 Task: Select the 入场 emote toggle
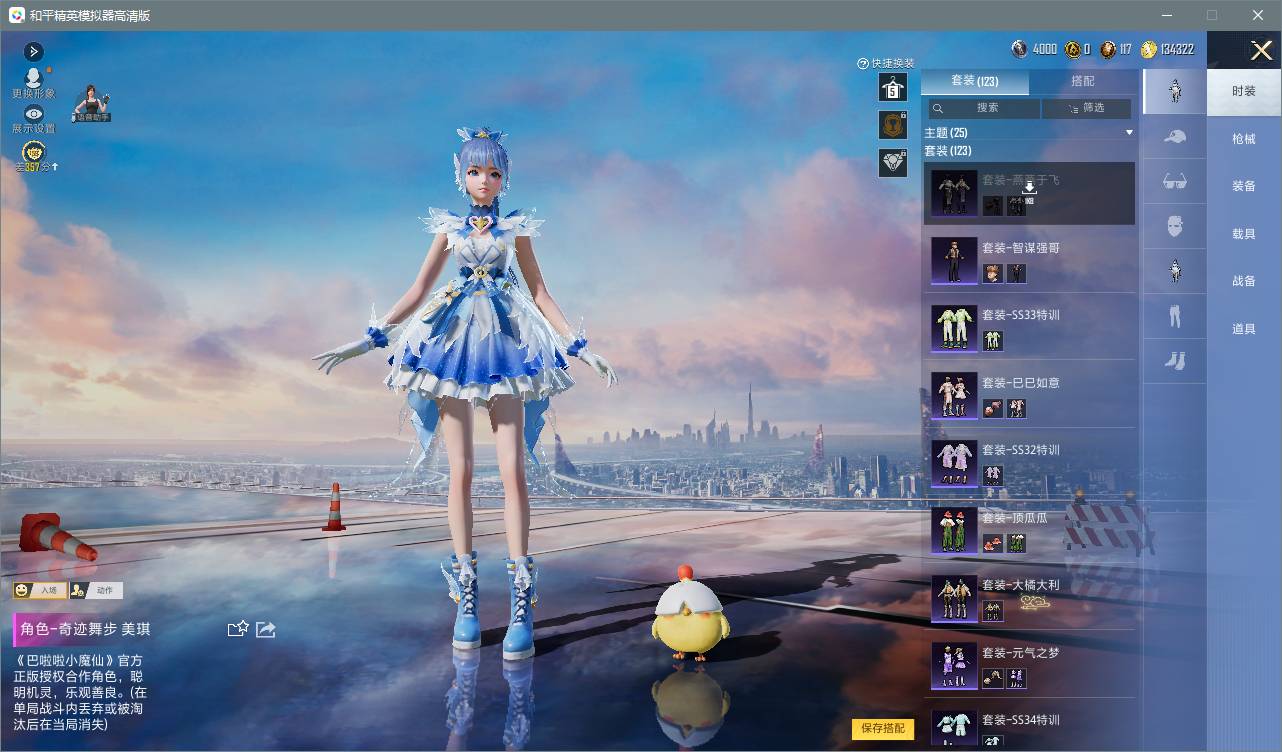point(40,590)
